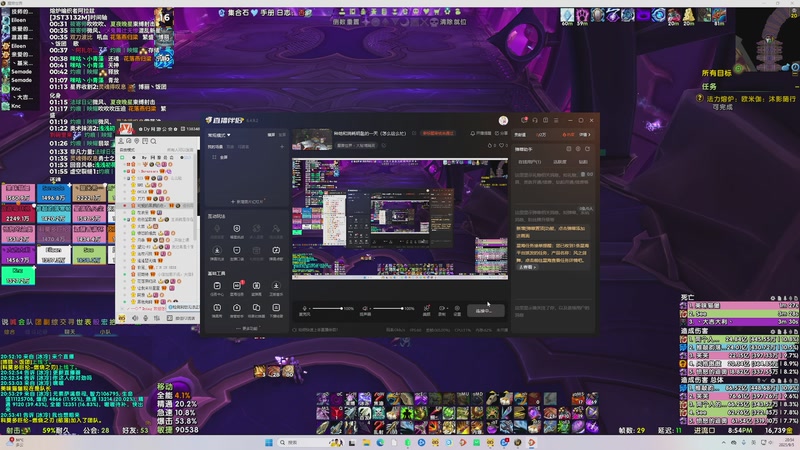This screenshot has width=800, height=450.
Task: Click first buff icon at game top right
Action: tap(567, 15)
